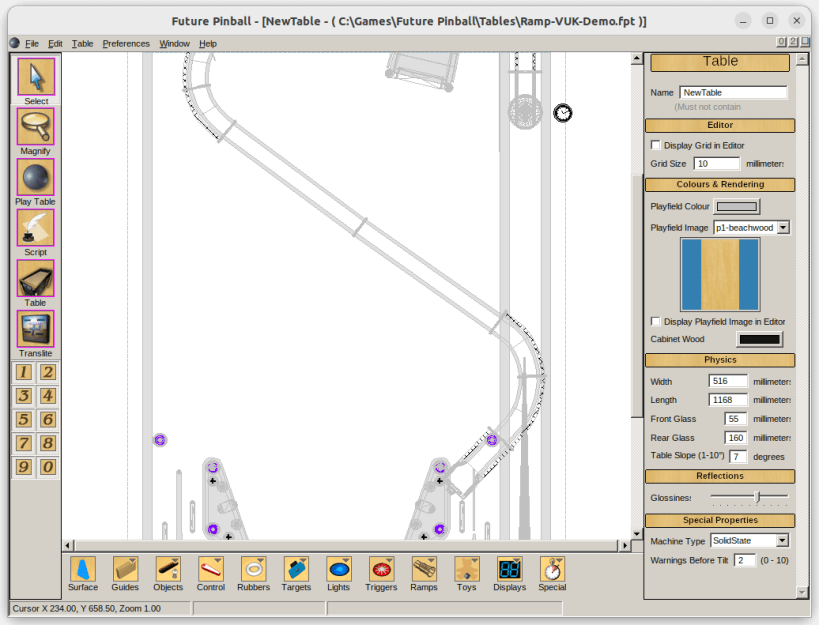
Task: Toggle Display Playfield Image in Editor
Action: click(x=656, y=321)
